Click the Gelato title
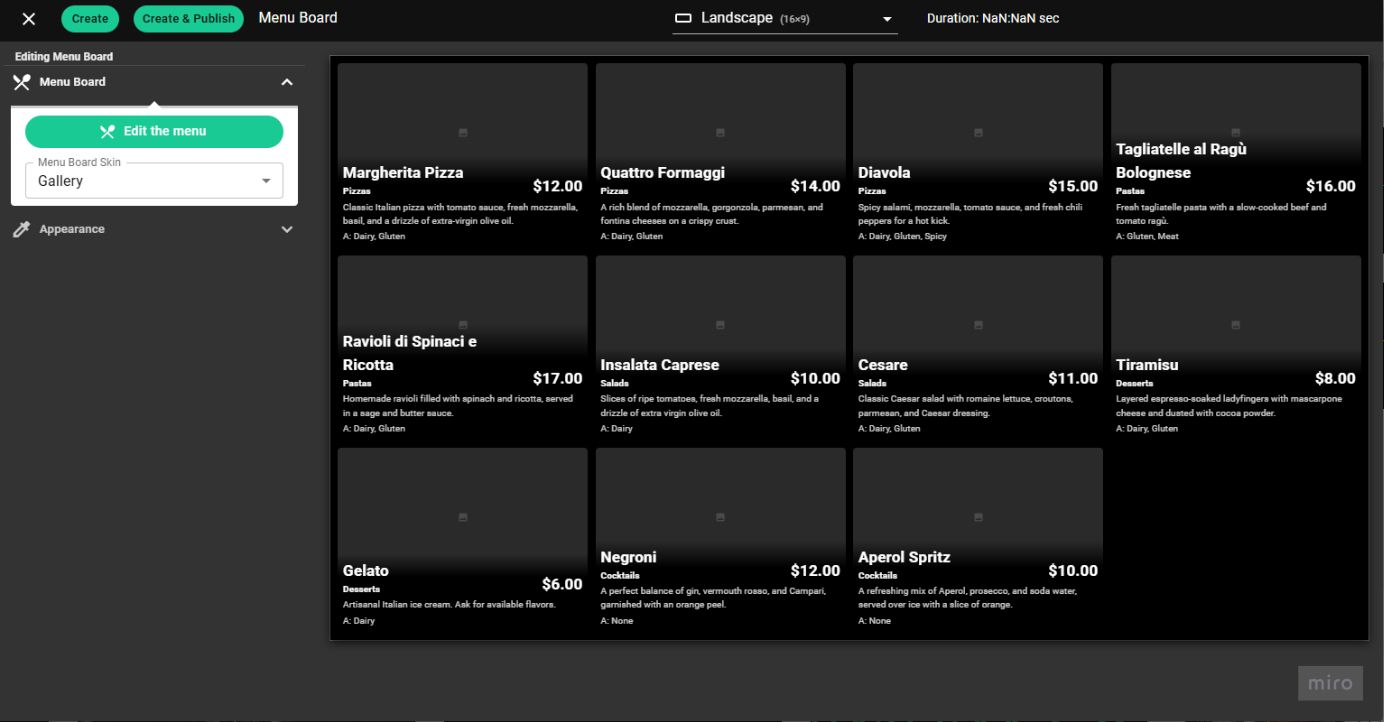 click(x=366, y=571)
